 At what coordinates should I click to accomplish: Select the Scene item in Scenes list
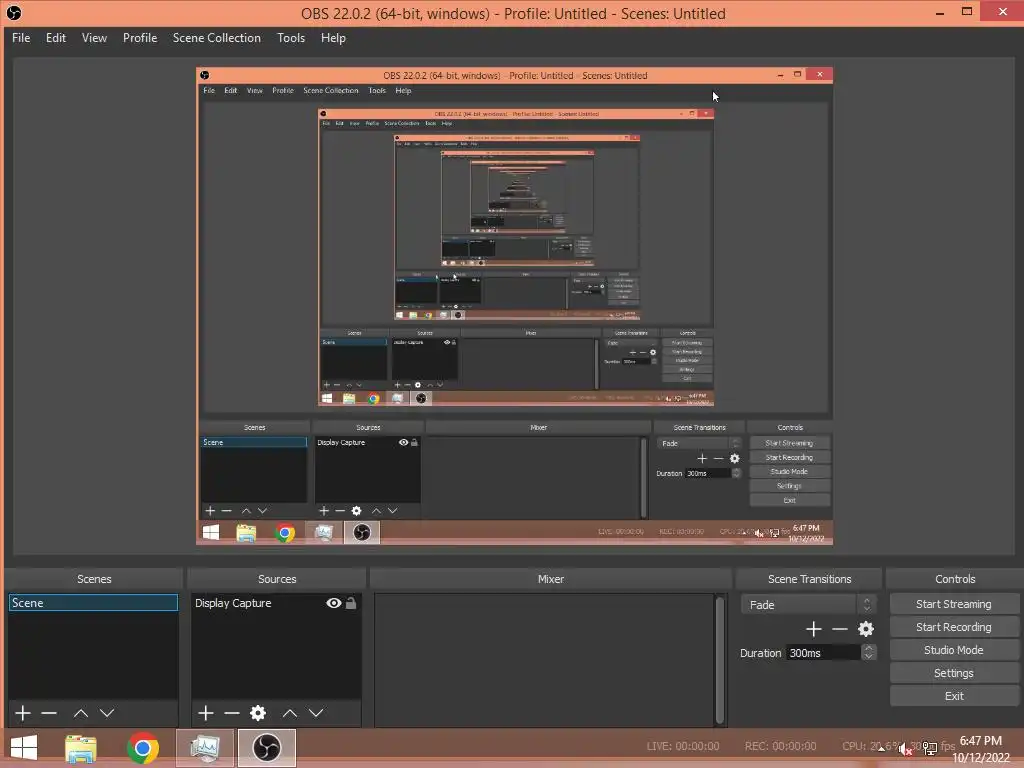(93, 603)
